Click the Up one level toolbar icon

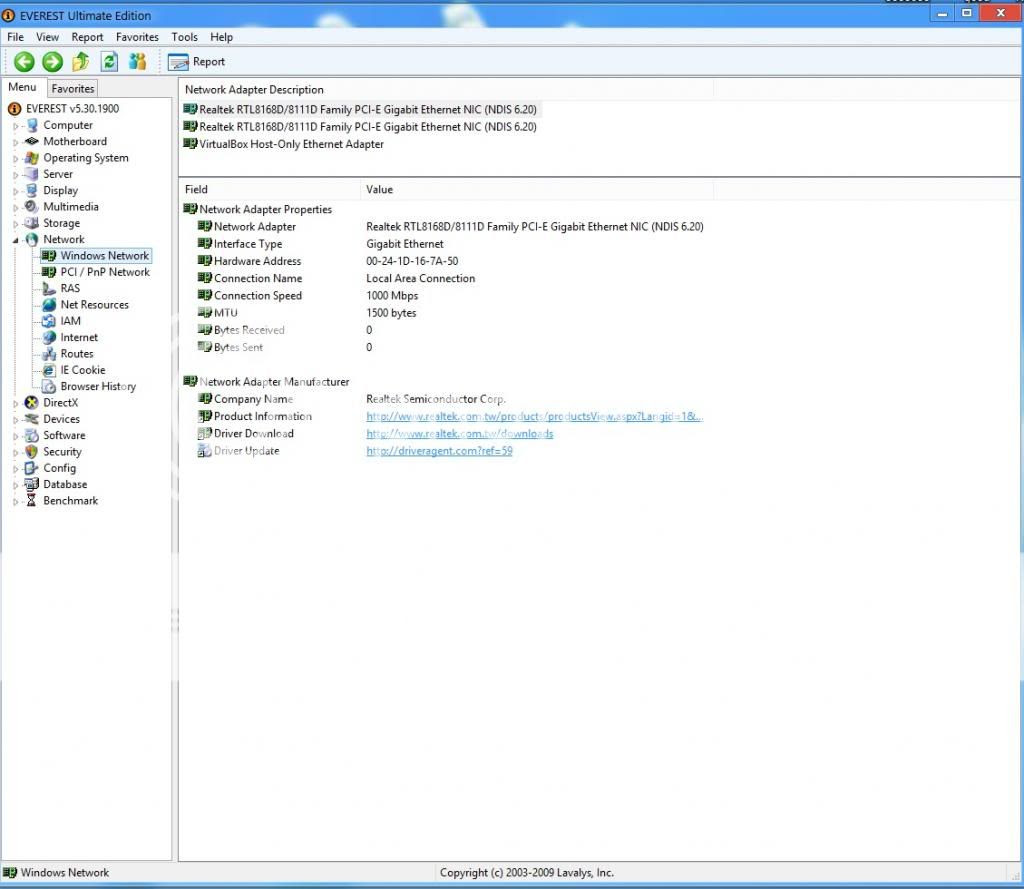81,62
